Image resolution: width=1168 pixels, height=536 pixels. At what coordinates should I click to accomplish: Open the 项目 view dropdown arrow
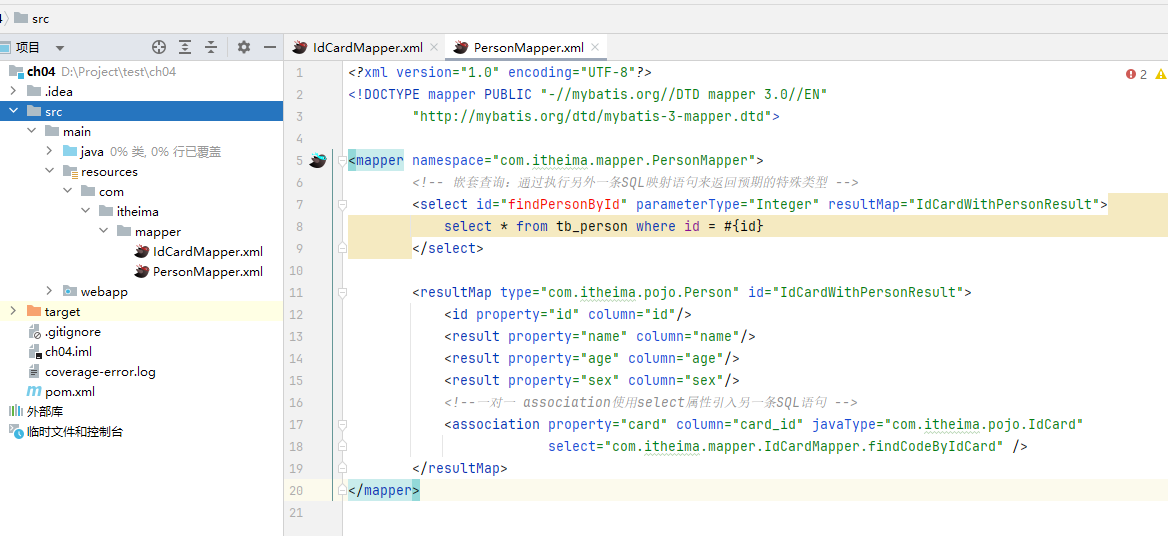tap(60, 48)
